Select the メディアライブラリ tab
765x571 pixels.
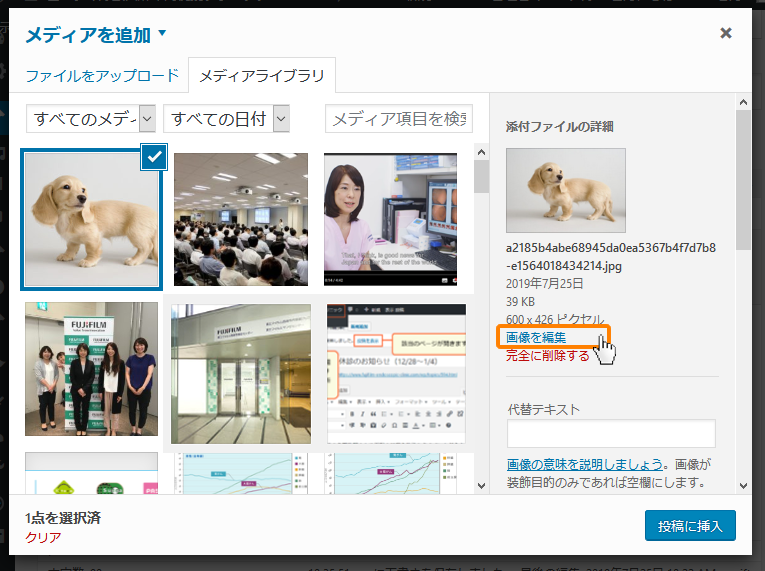click(261, 76)
